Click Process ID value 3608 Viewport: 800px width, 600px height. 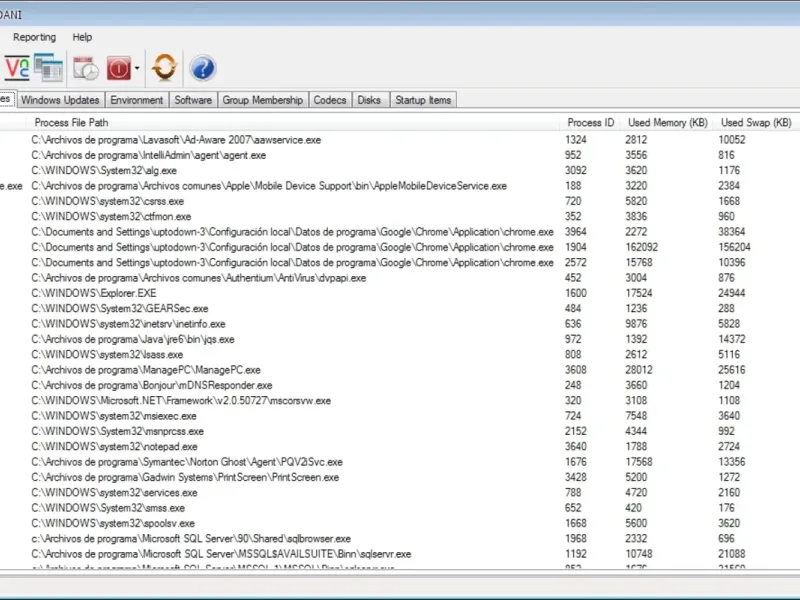pyautogui.click(x=576, y=370)
